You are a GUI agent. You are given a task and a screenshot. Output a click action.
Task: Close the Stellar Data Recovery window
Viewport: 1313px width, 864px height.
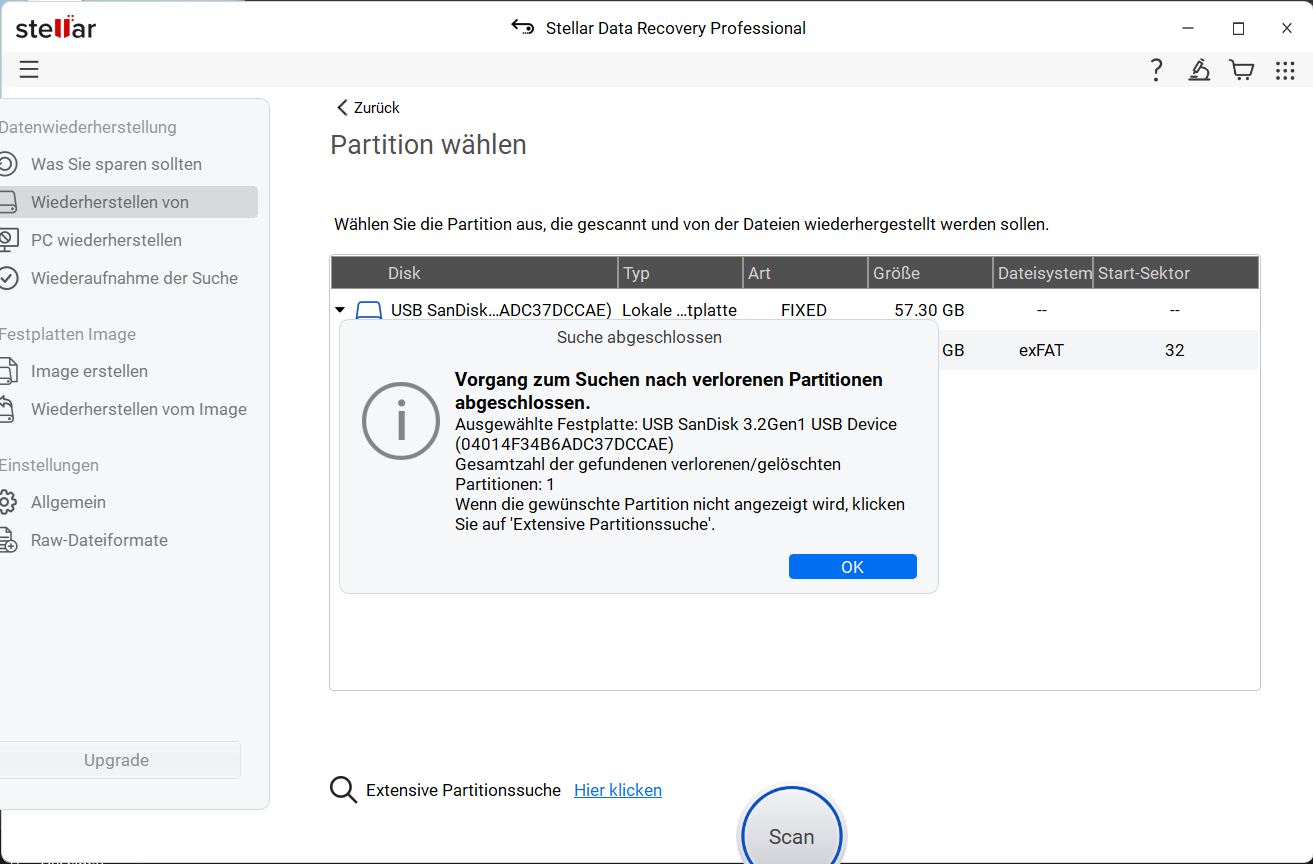[1287, 28]
